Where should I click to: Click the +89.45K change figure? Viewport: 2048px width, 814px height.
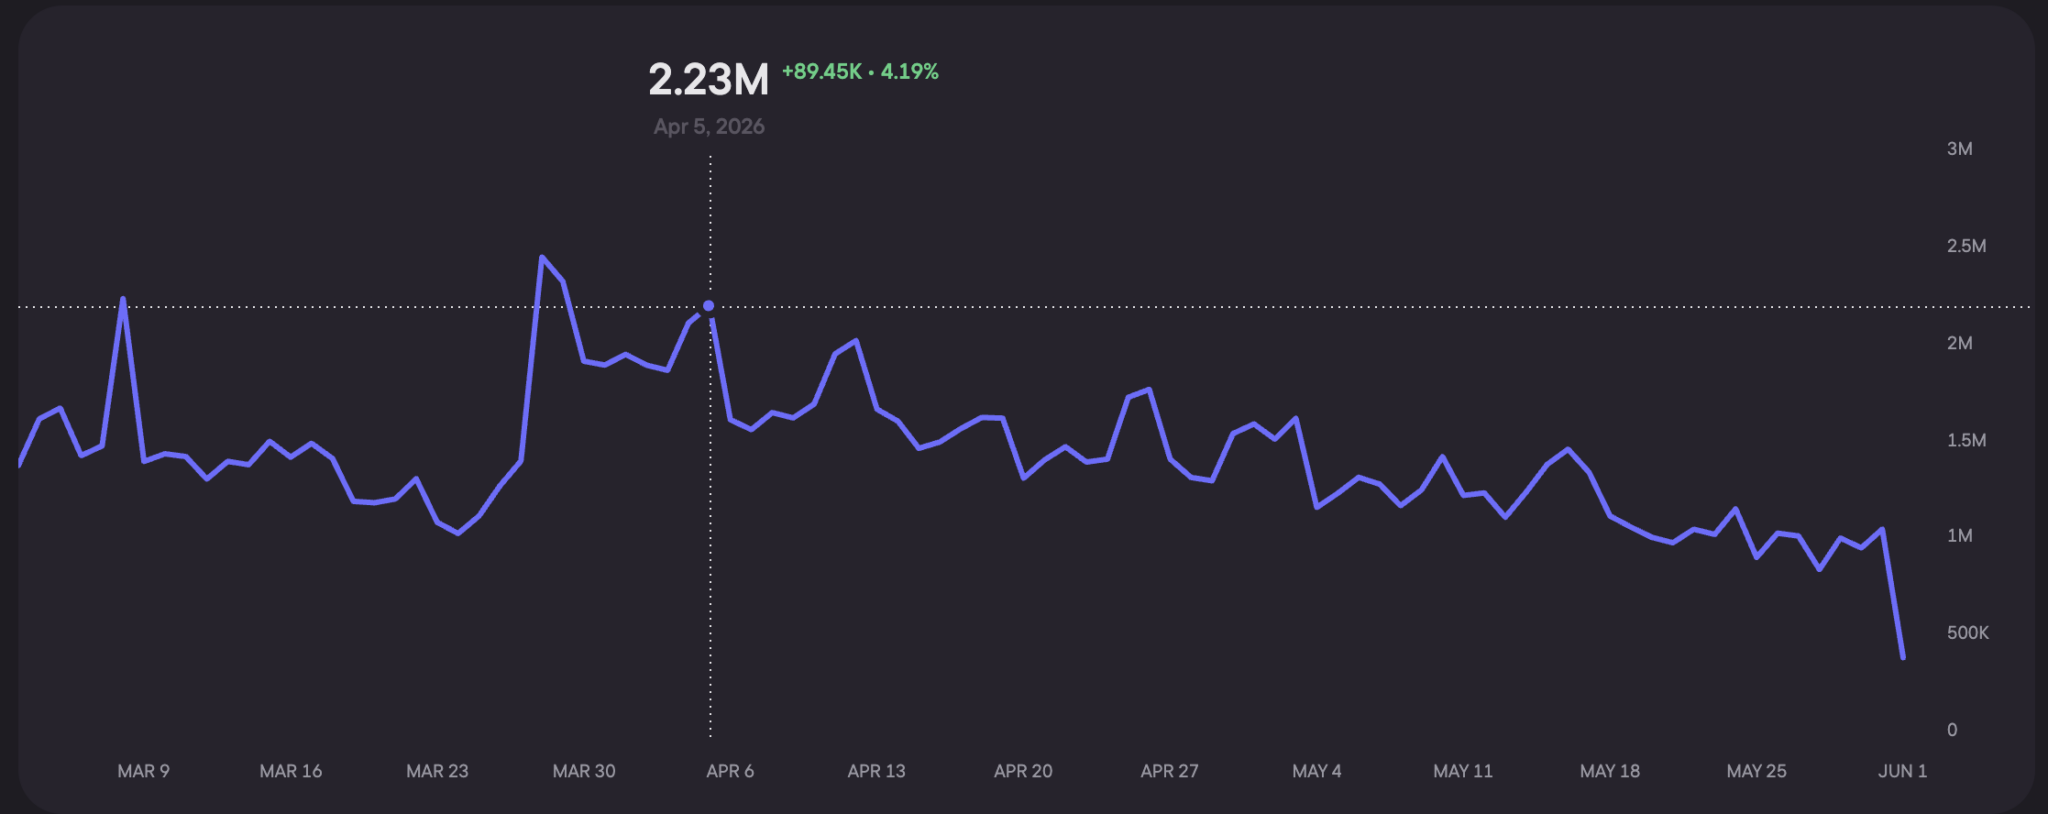(x=822, y=72)
